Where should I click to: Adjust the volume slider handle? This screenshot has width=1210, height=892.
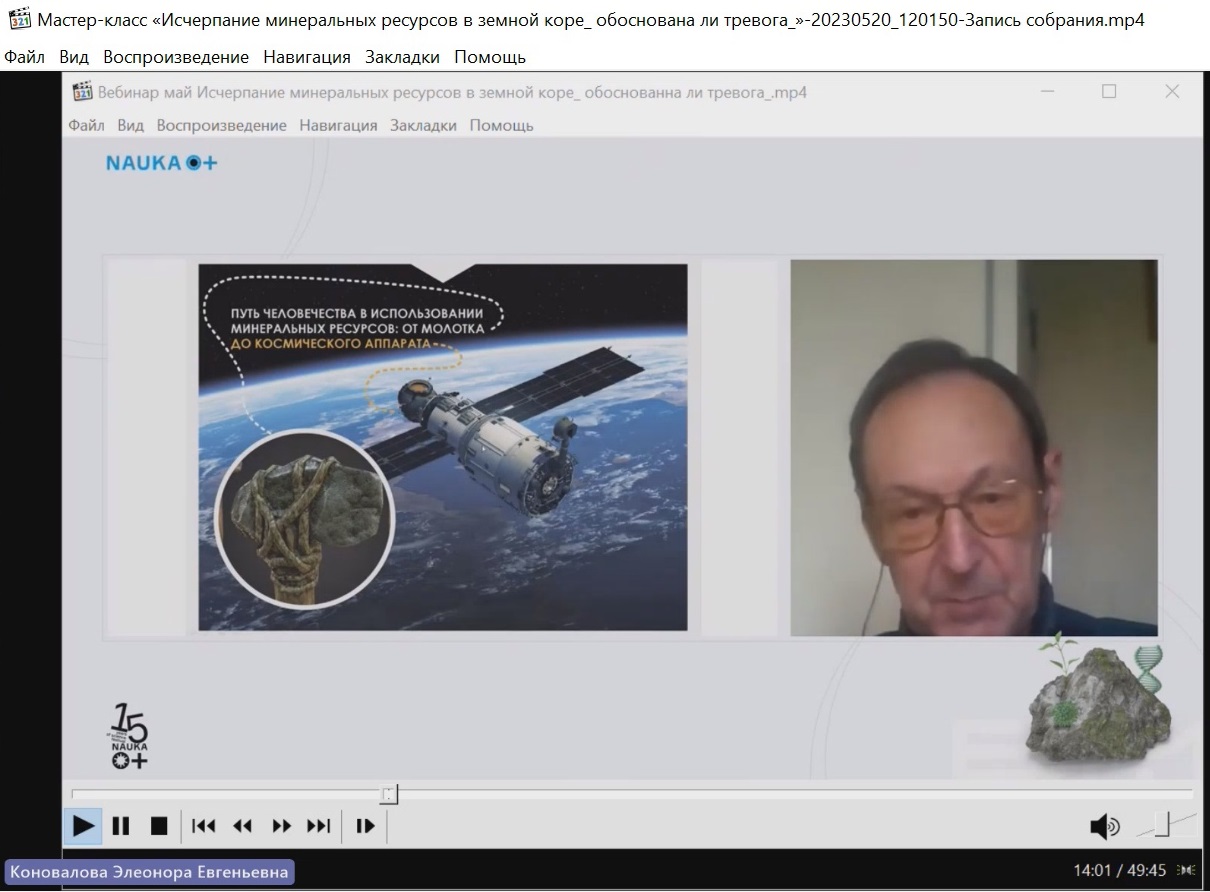coord(1162,823)
